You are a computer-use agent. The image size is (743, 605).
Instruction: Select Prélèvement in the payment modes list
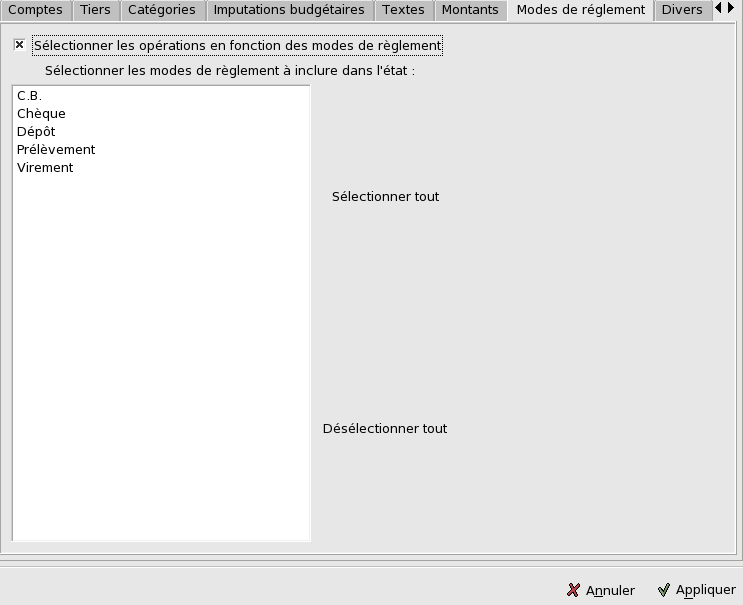[x=161, y=150]
